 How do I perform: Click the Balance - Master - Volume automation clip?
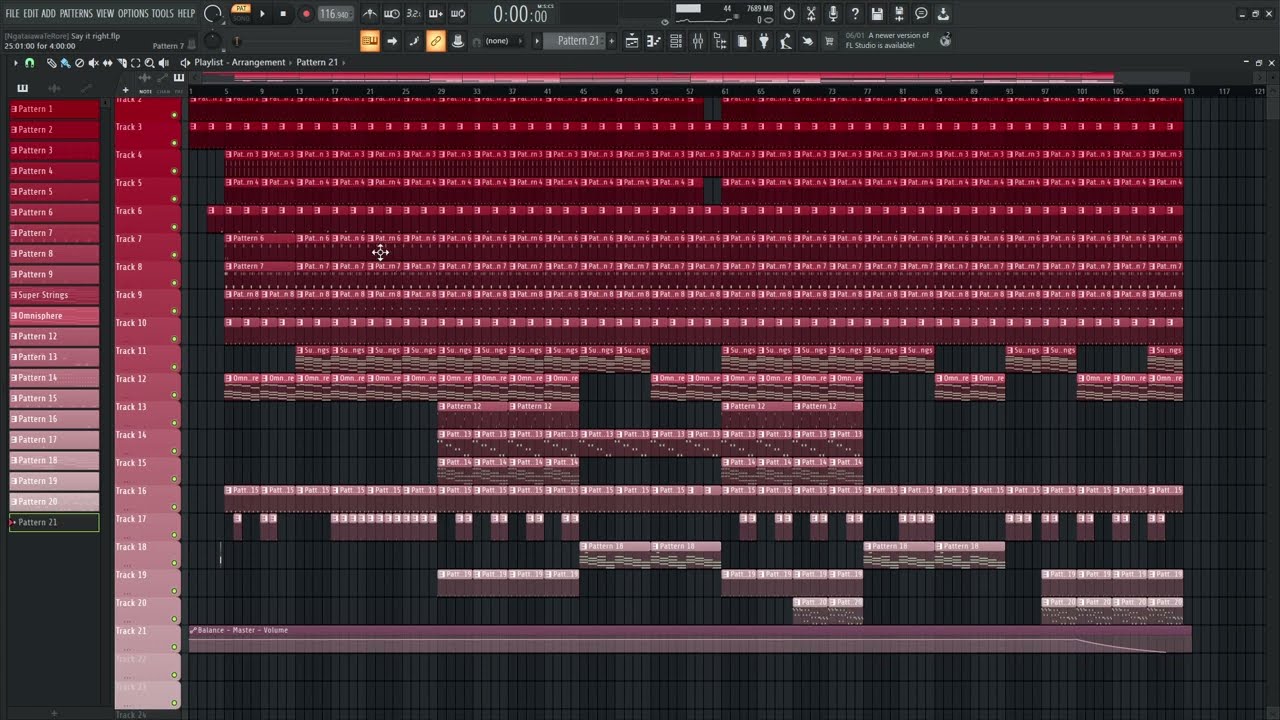click(x=690, y=639)
